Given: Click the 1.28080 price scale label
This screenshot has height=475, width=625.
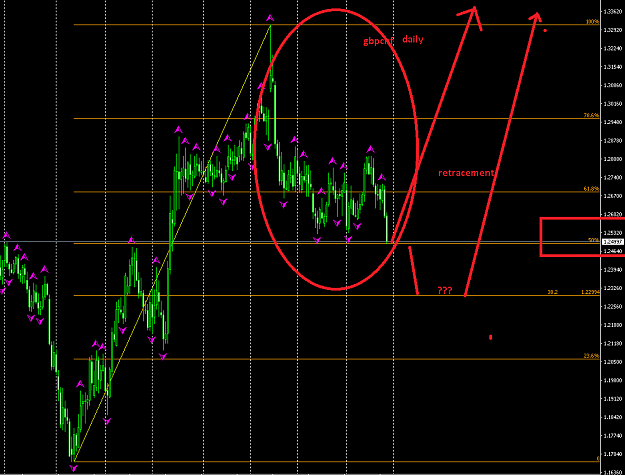Looking at the screenshot, I should [x=613, y=159].
